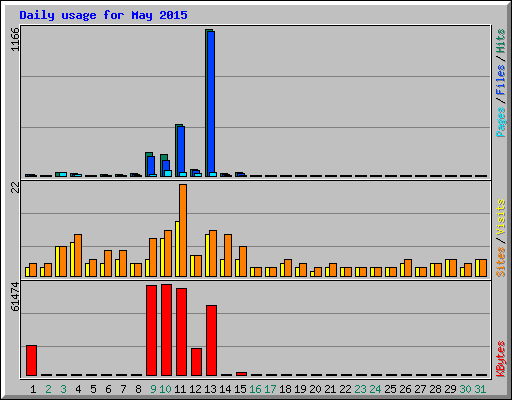Click day 5 label on x-axis
Screen dimensions: 512x400
pos(93,389)
